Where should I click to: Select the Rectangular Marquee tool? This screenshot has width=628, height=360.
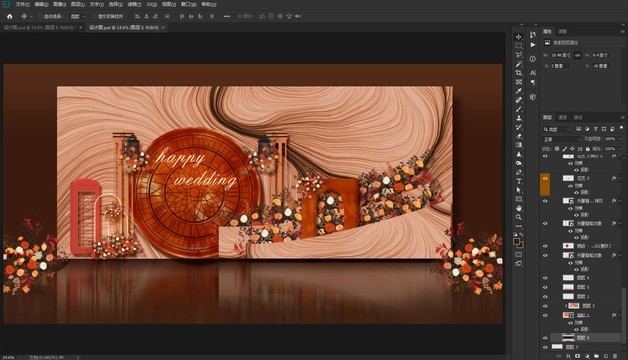[519, 46]
